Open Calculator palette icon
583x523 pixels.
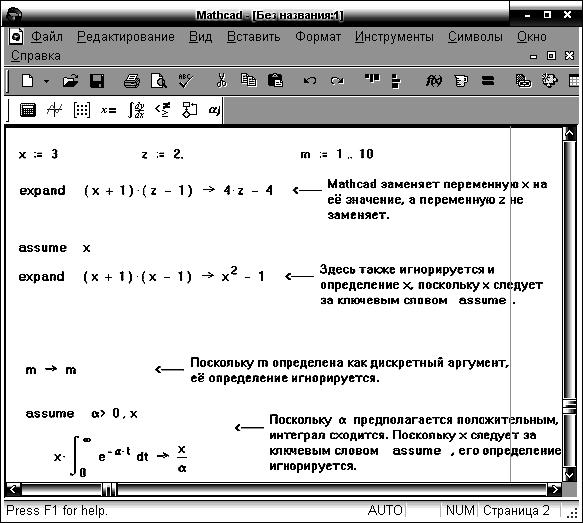coord(28,110)
